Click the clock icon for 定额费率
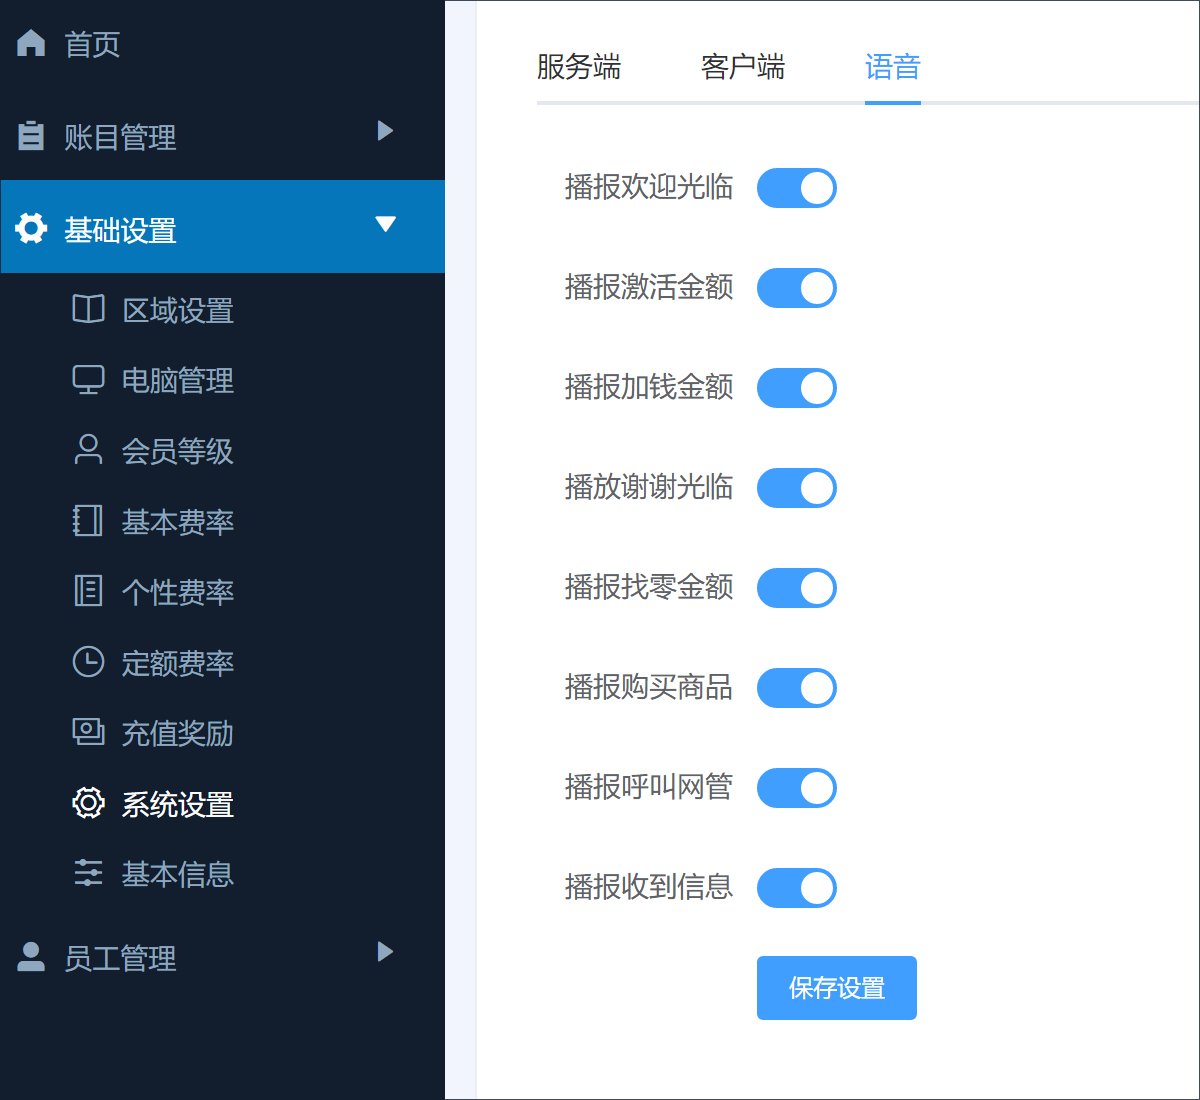The image size is (1200, 1100). tap(88, 662)
